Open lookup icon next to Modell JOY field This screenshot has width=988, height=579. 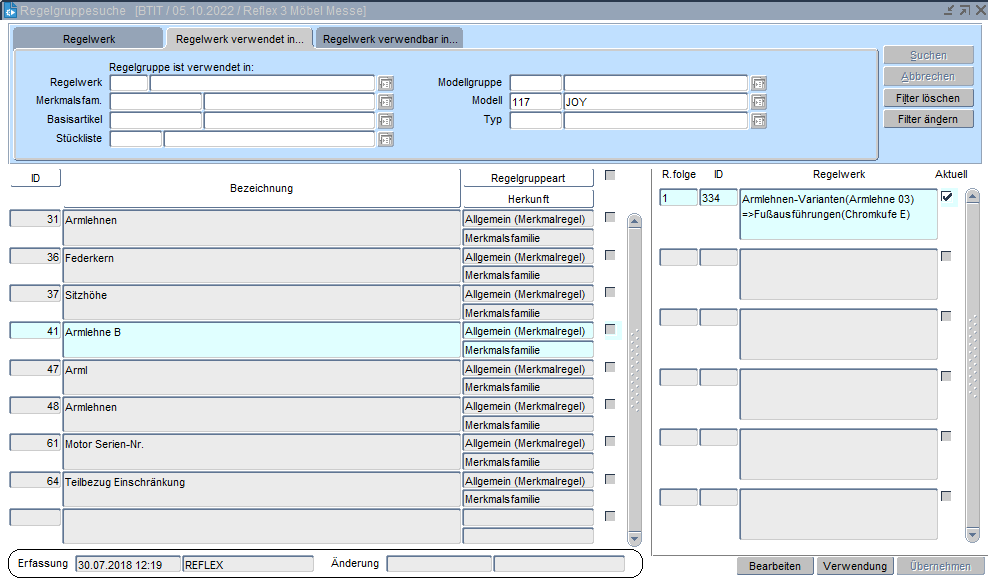click(759, 102)
